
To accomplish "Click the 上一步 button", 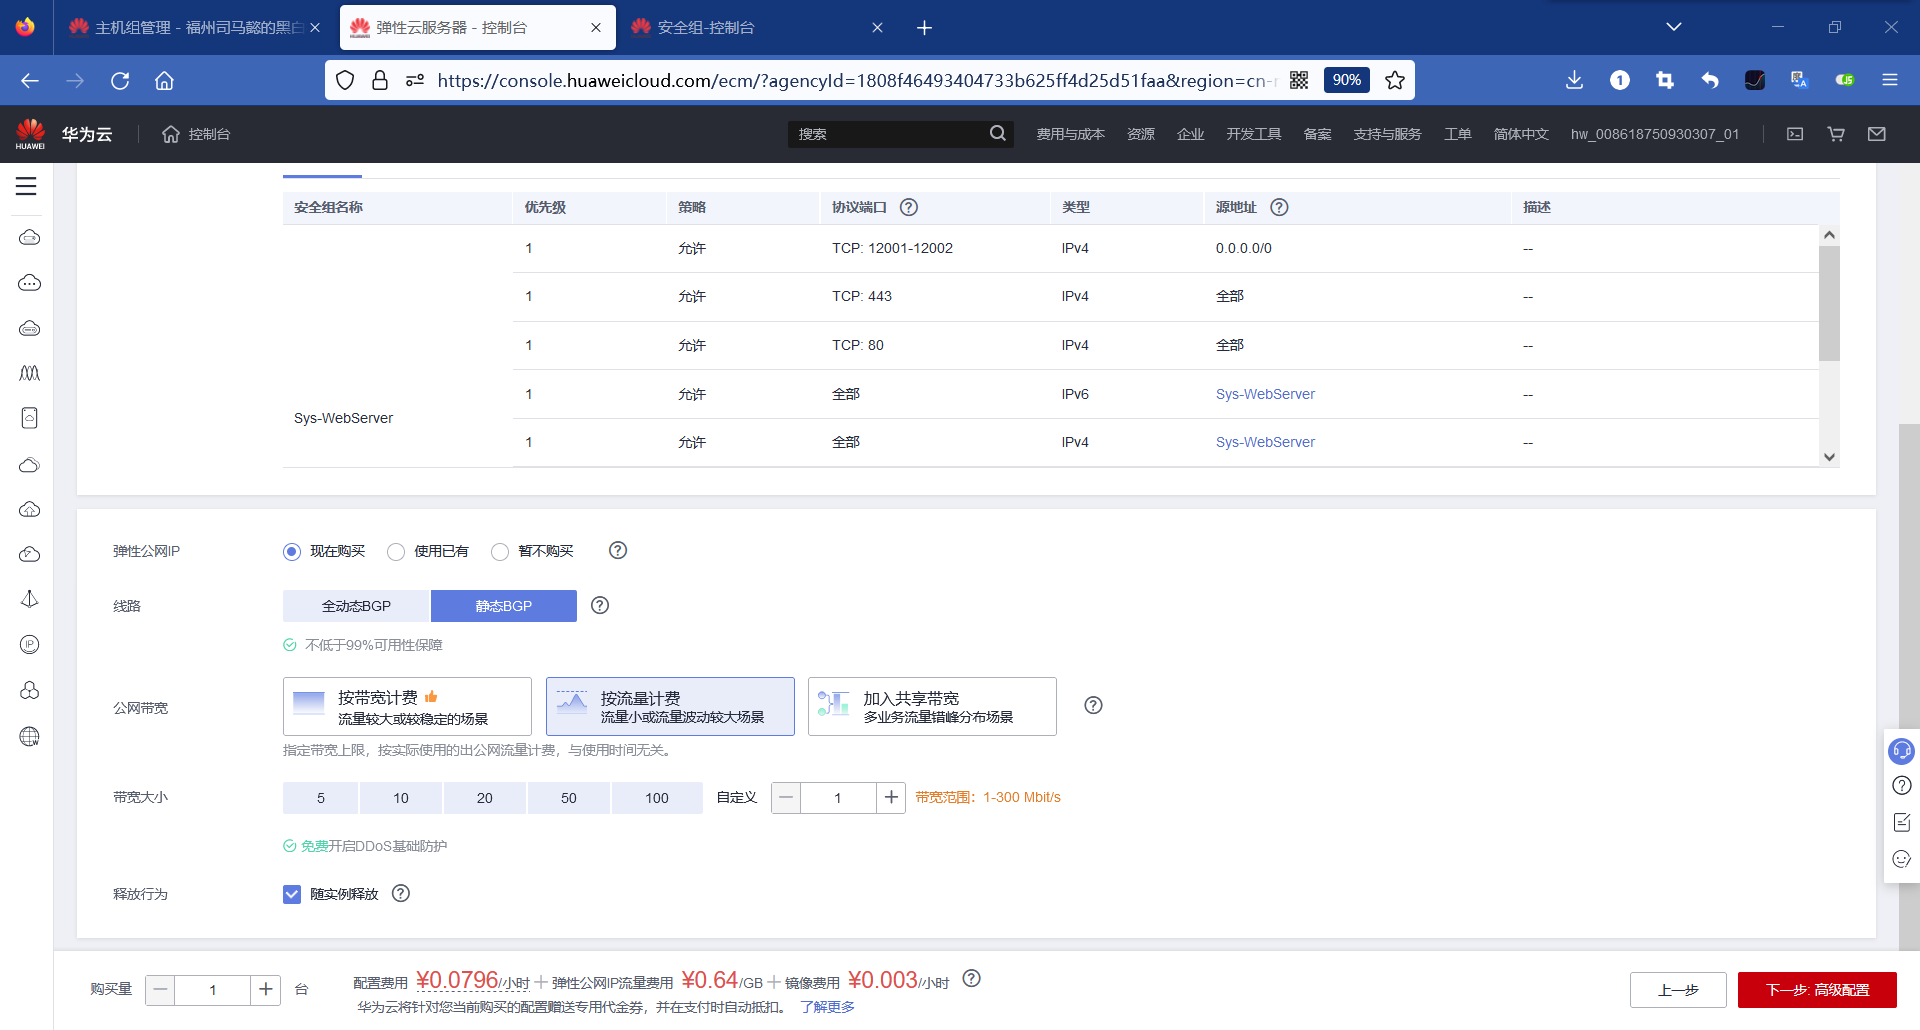I will point(1678,990).
